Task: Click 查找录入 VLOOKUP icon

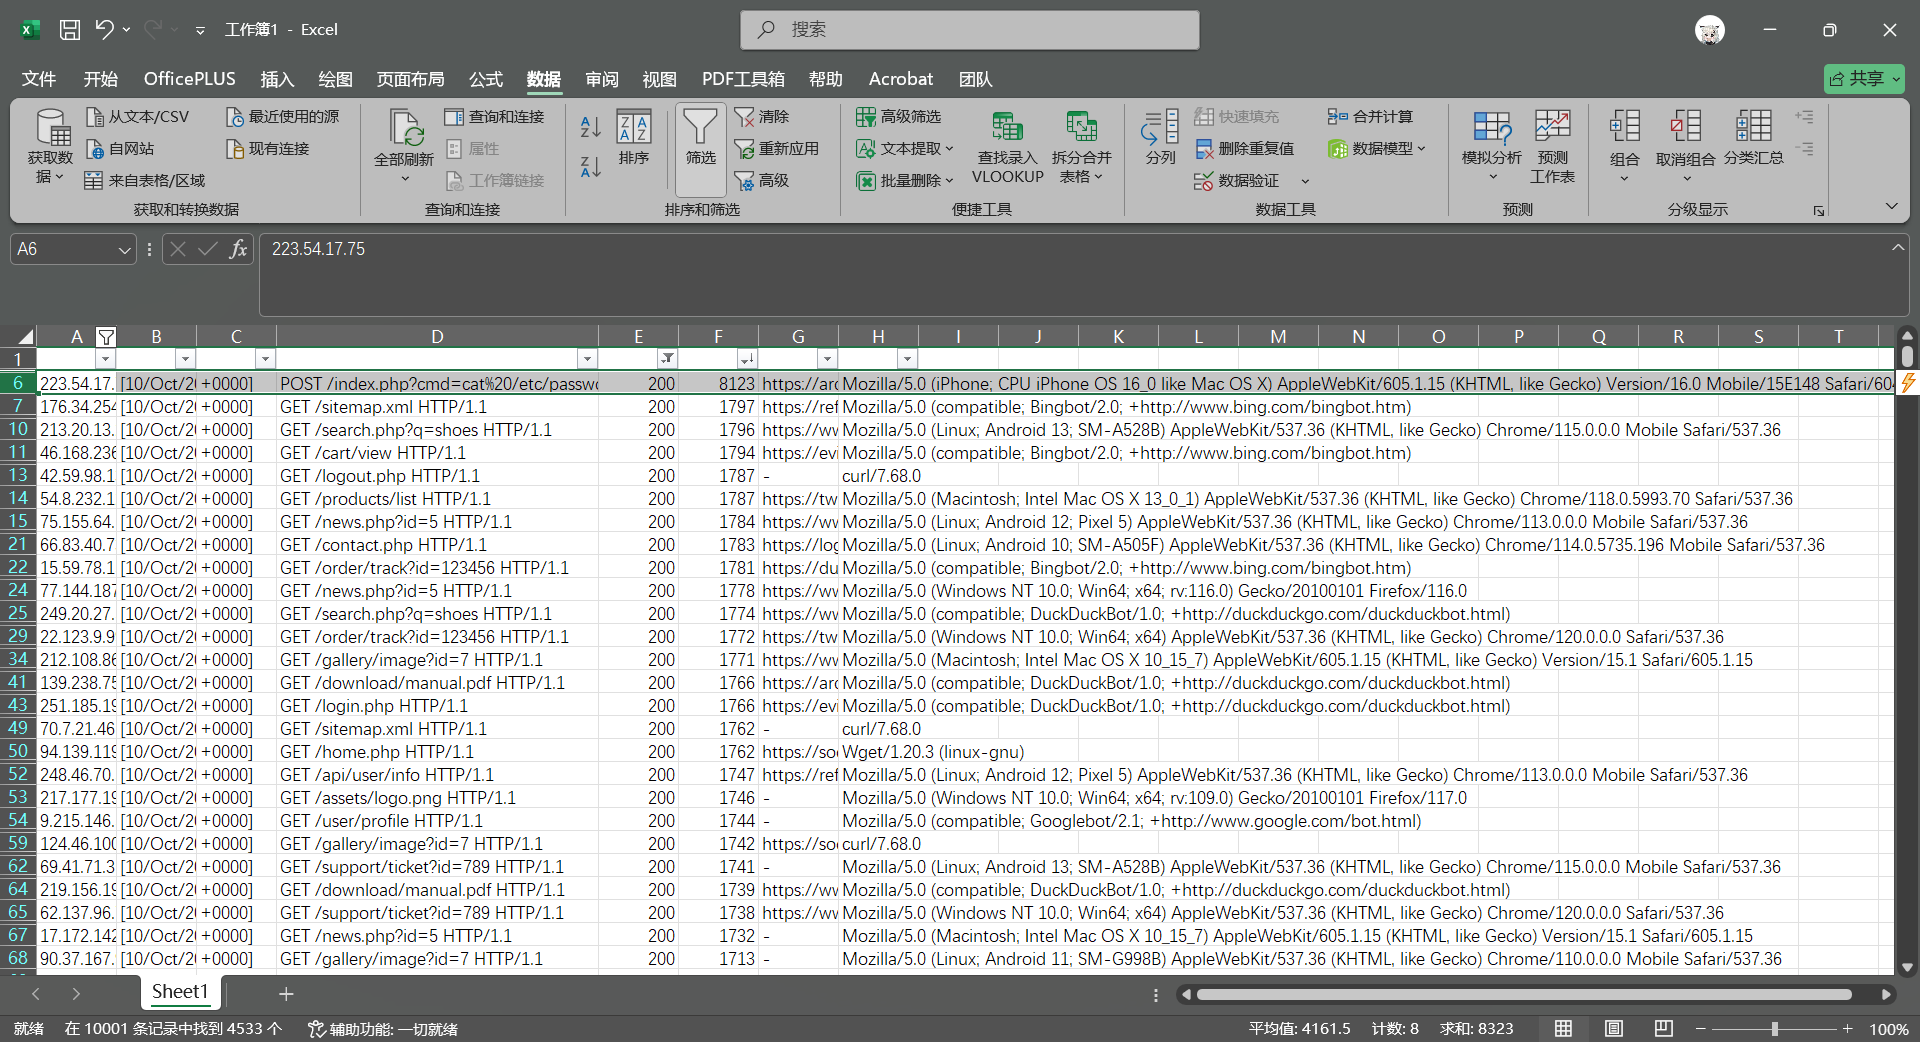Action: [x=1007, y=143]
